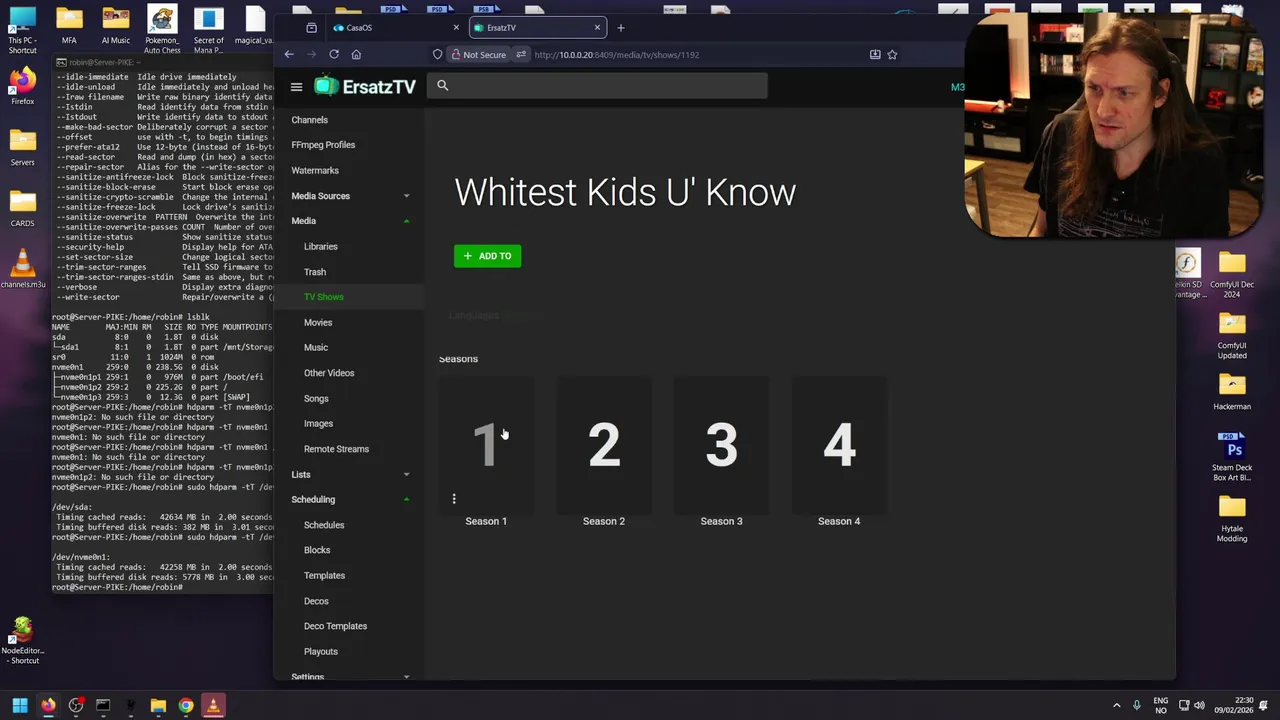Open the Season 1 poster card
This screenshot has width=1280, height=720.
(x=486, y=444)
